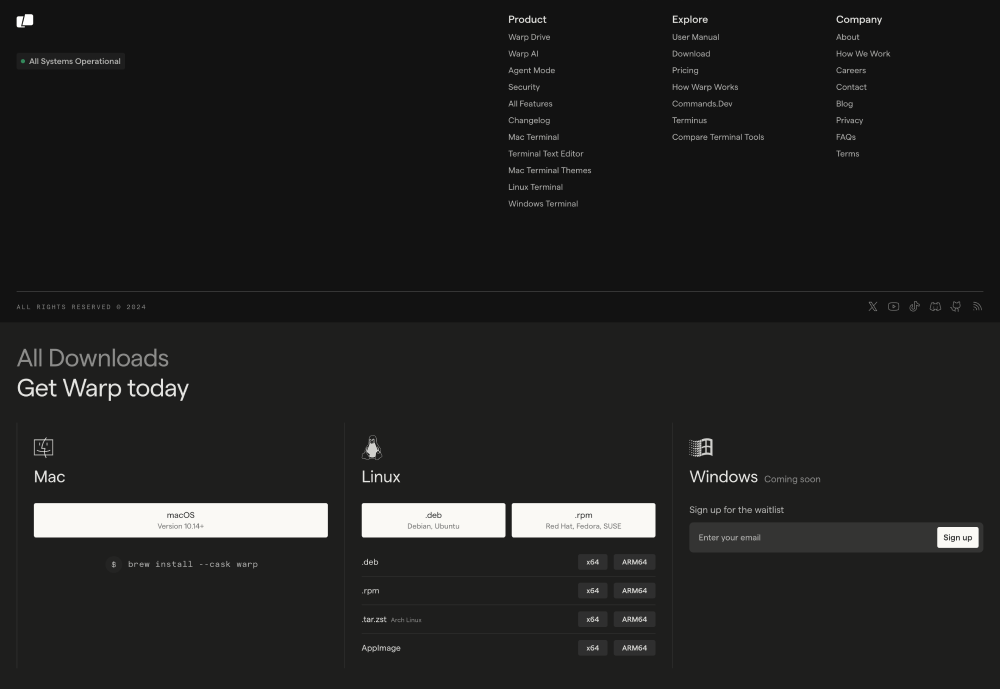Open the About link under Company
Viewport: 1000px width, 689px height.
pos(847,37)
